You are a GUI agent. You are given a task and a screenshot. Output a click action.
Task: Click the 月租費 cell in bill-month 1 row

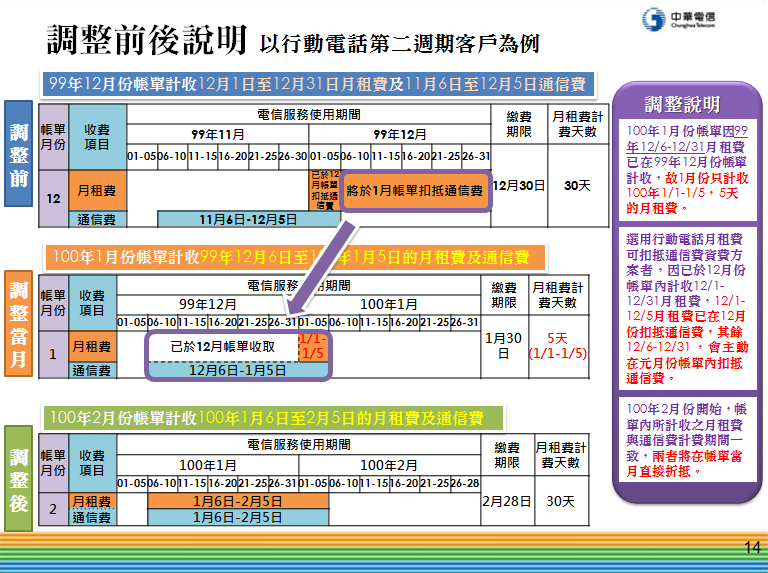pos(92,347)
